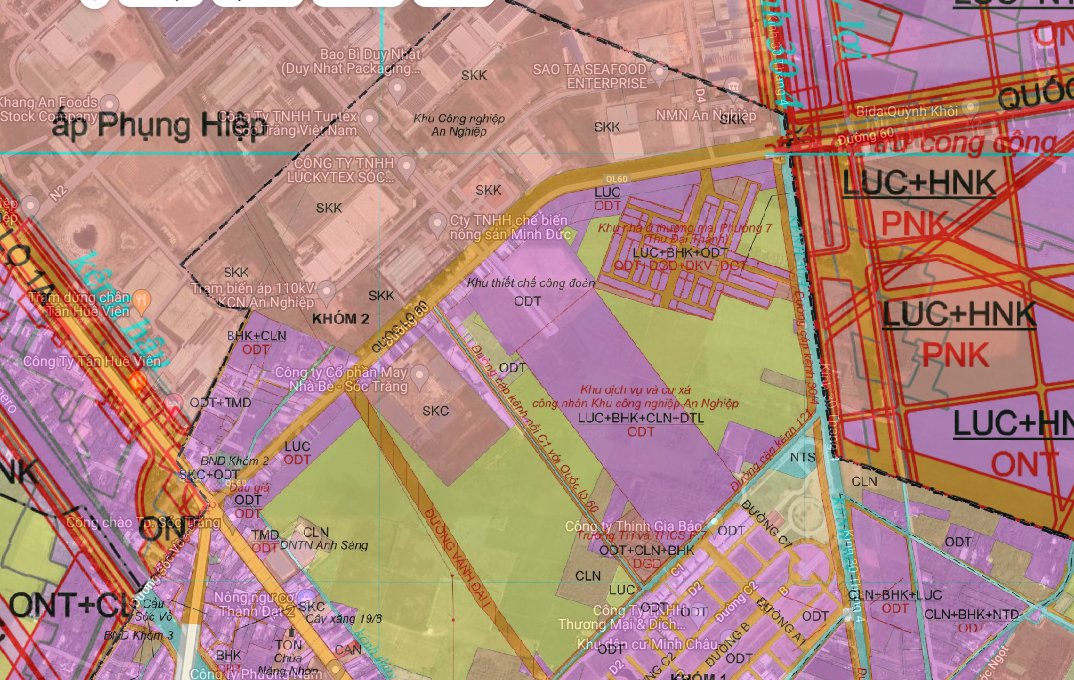Open the Bida Quỳnh Khôi location pin
The height and width of the screenshot is (680, 1074).
tap(970, 107)
